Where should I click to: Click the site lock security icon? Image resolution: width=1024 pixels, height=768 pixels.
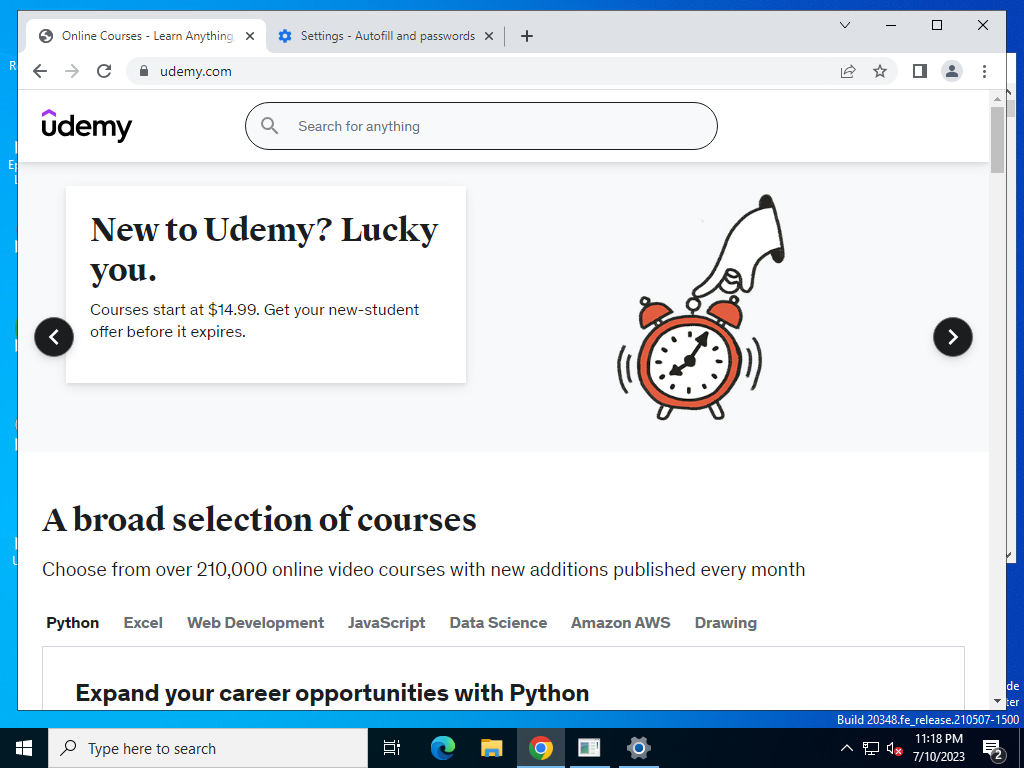144,71
